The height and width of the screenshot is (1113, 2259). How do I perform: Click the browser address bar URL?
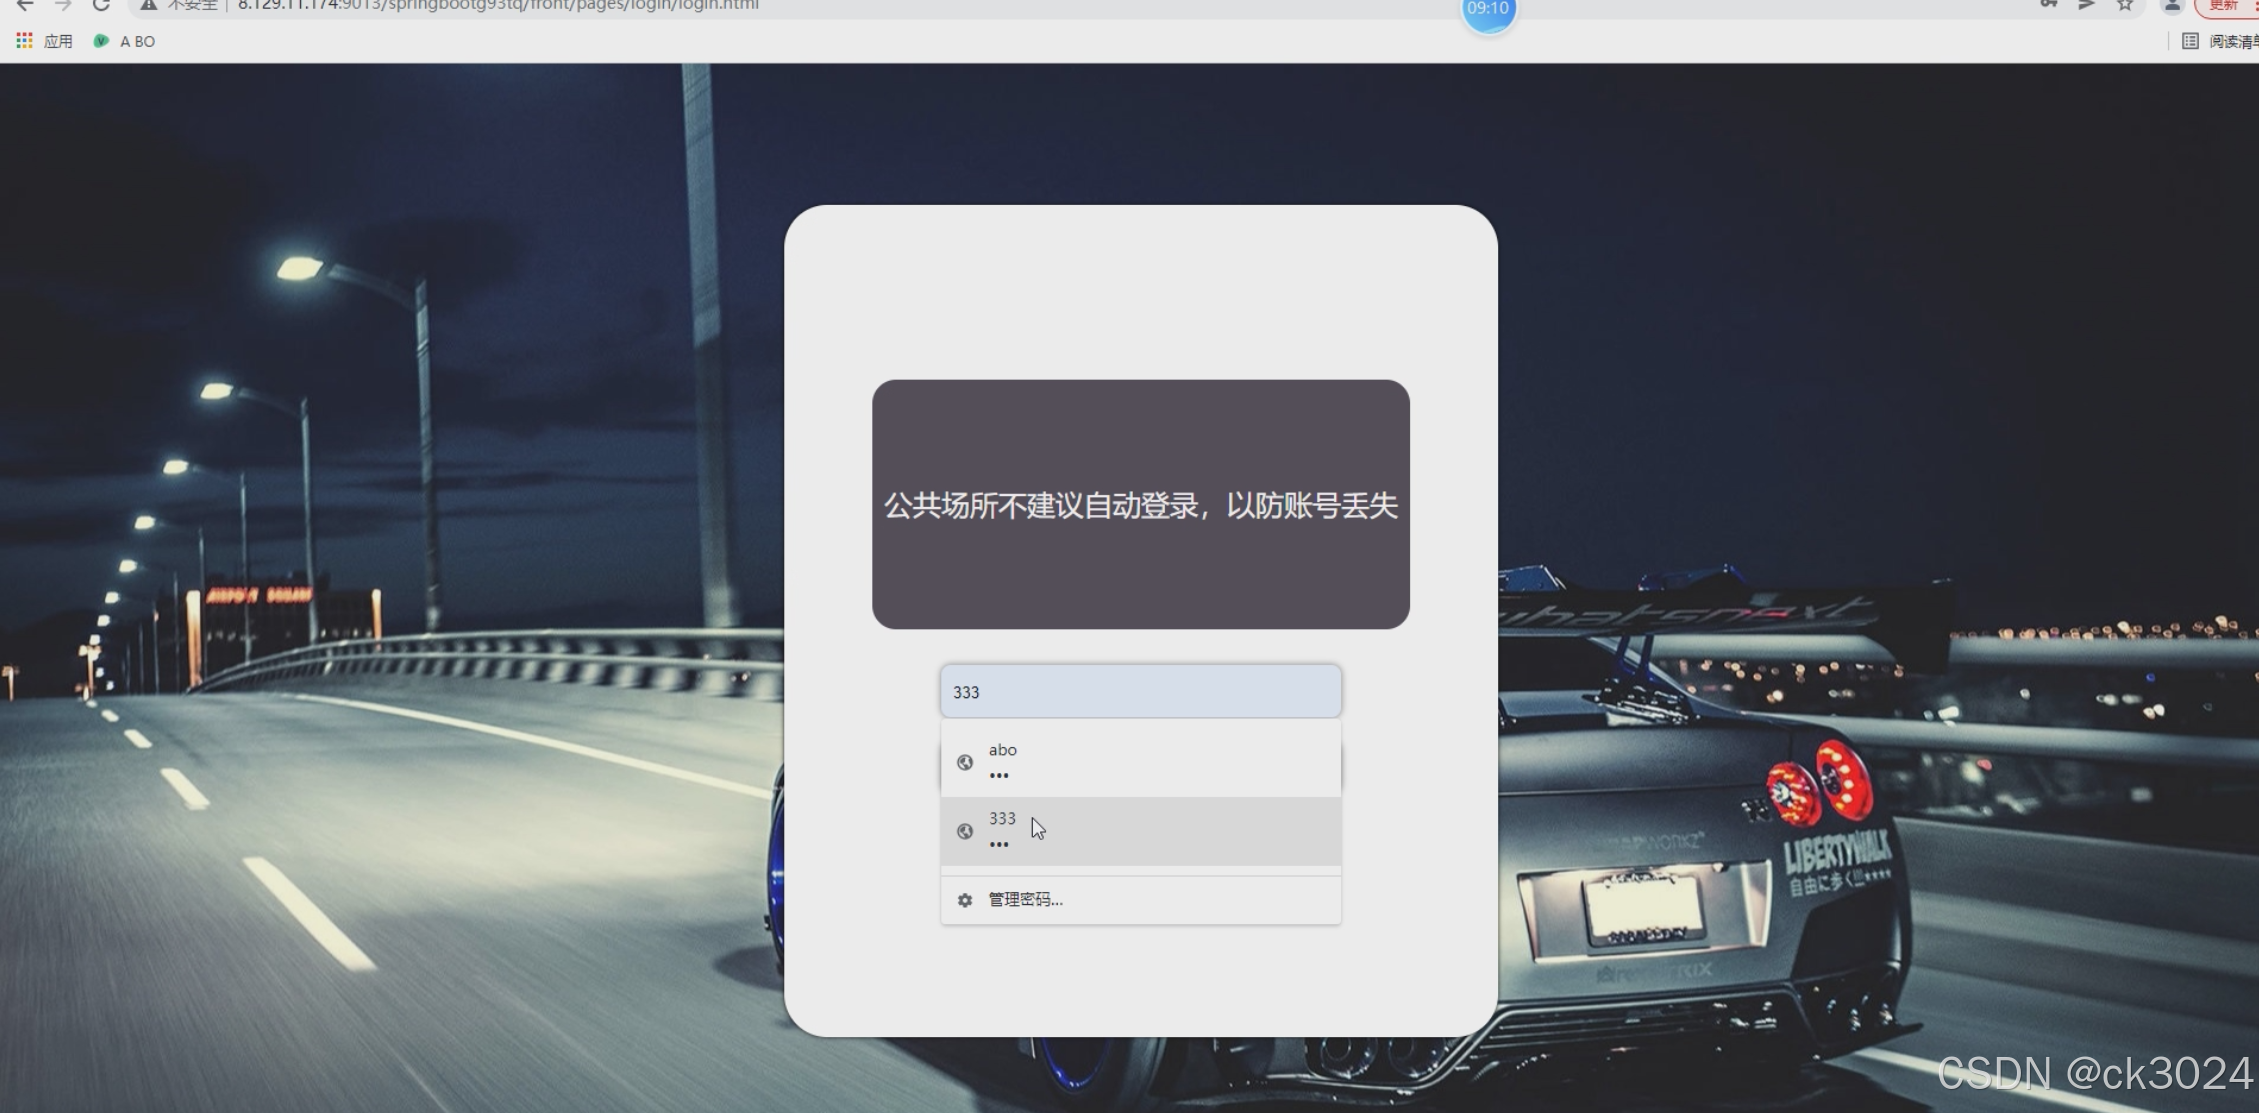pos(498,5)
